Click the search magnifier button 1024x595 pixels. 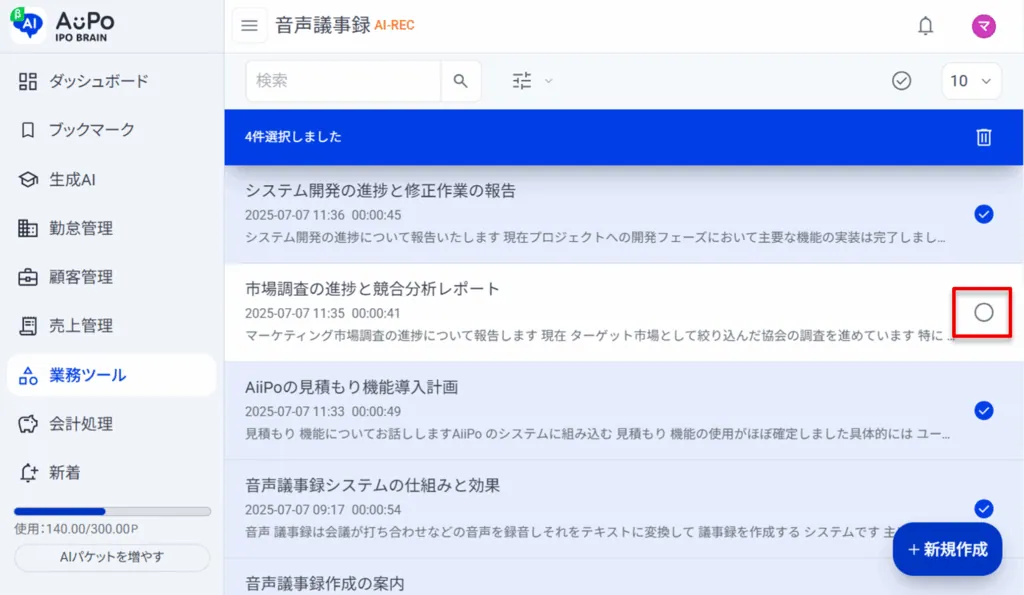pyautogui.click(x=460, y=81)
